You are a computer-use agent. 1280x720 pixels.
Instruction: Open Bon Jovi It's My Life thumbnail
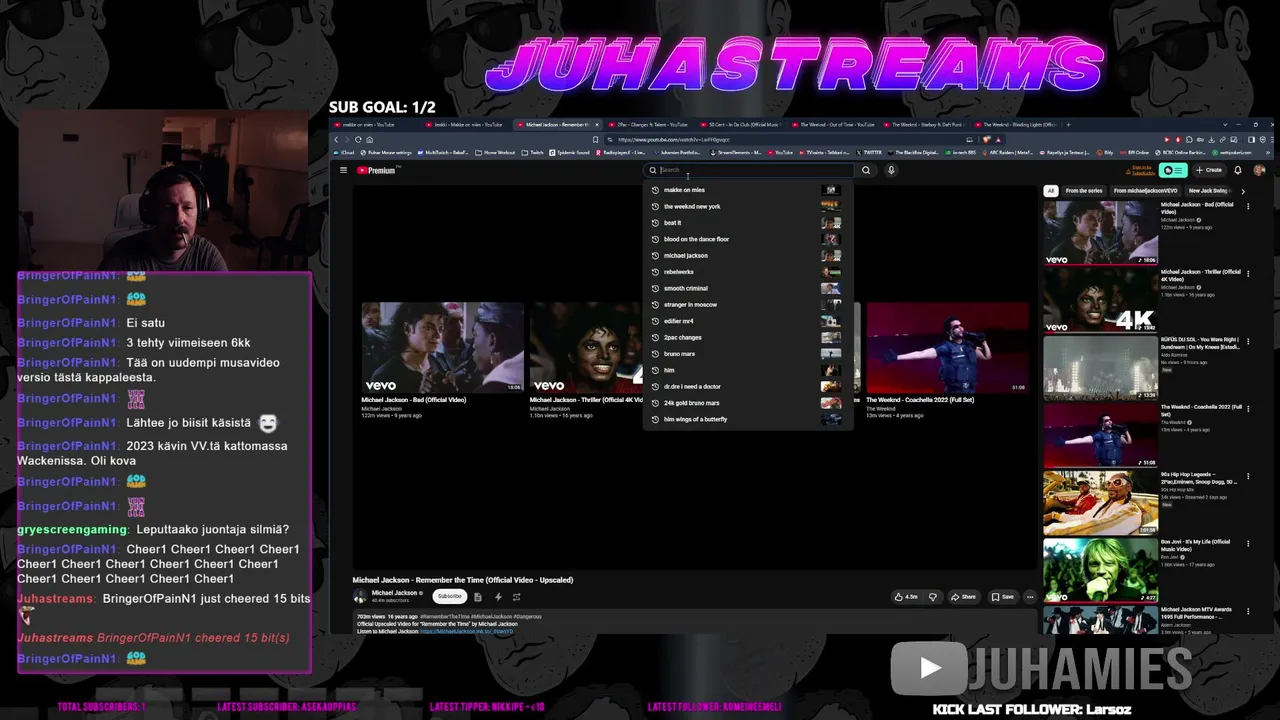[x=1100, y=570]
